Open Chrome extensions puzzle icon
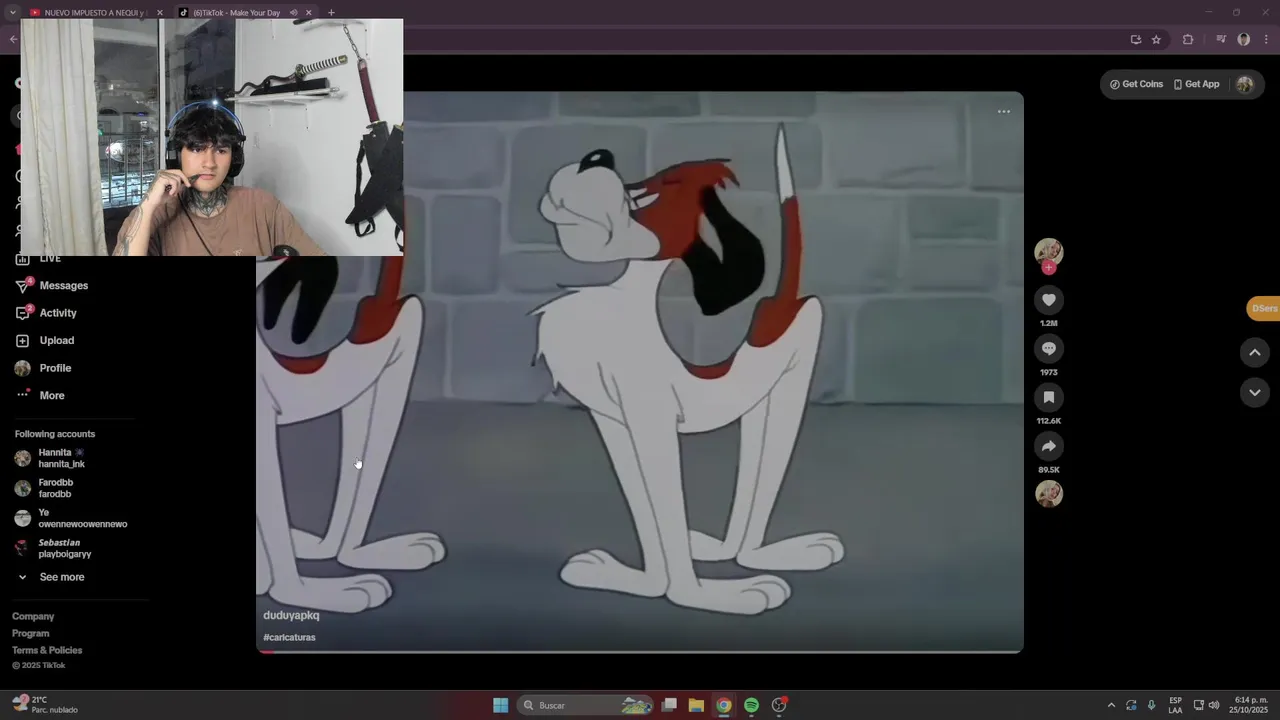1280x720 pixels. [x=1188, y=40]
